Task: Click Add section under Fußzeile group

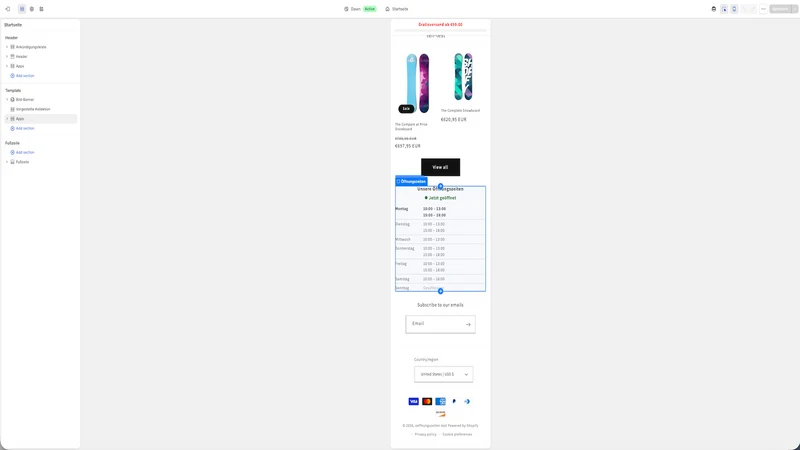Action: [22, 152]
